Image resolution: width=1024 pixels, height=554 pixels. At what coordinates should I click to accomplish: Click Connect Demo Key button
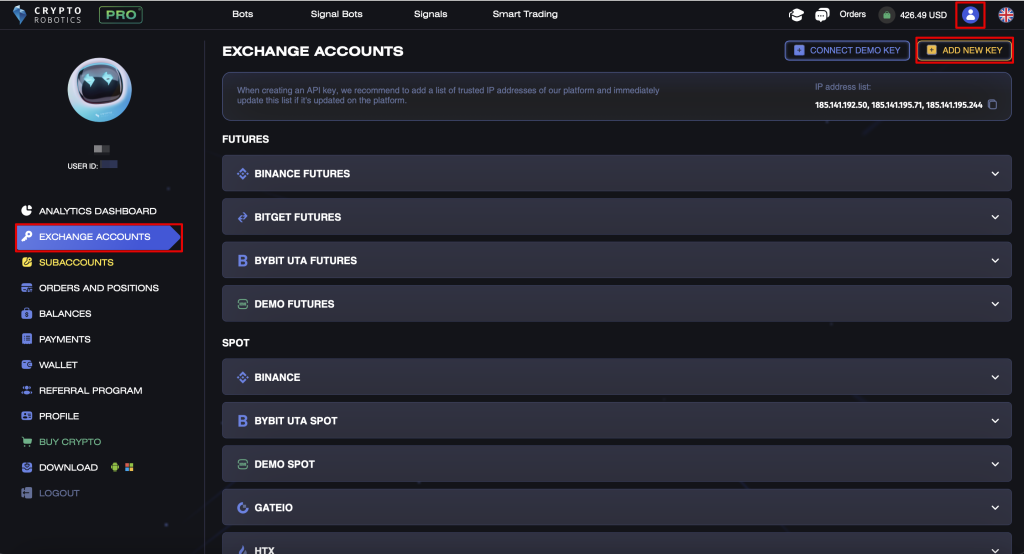tap(847, 50)
